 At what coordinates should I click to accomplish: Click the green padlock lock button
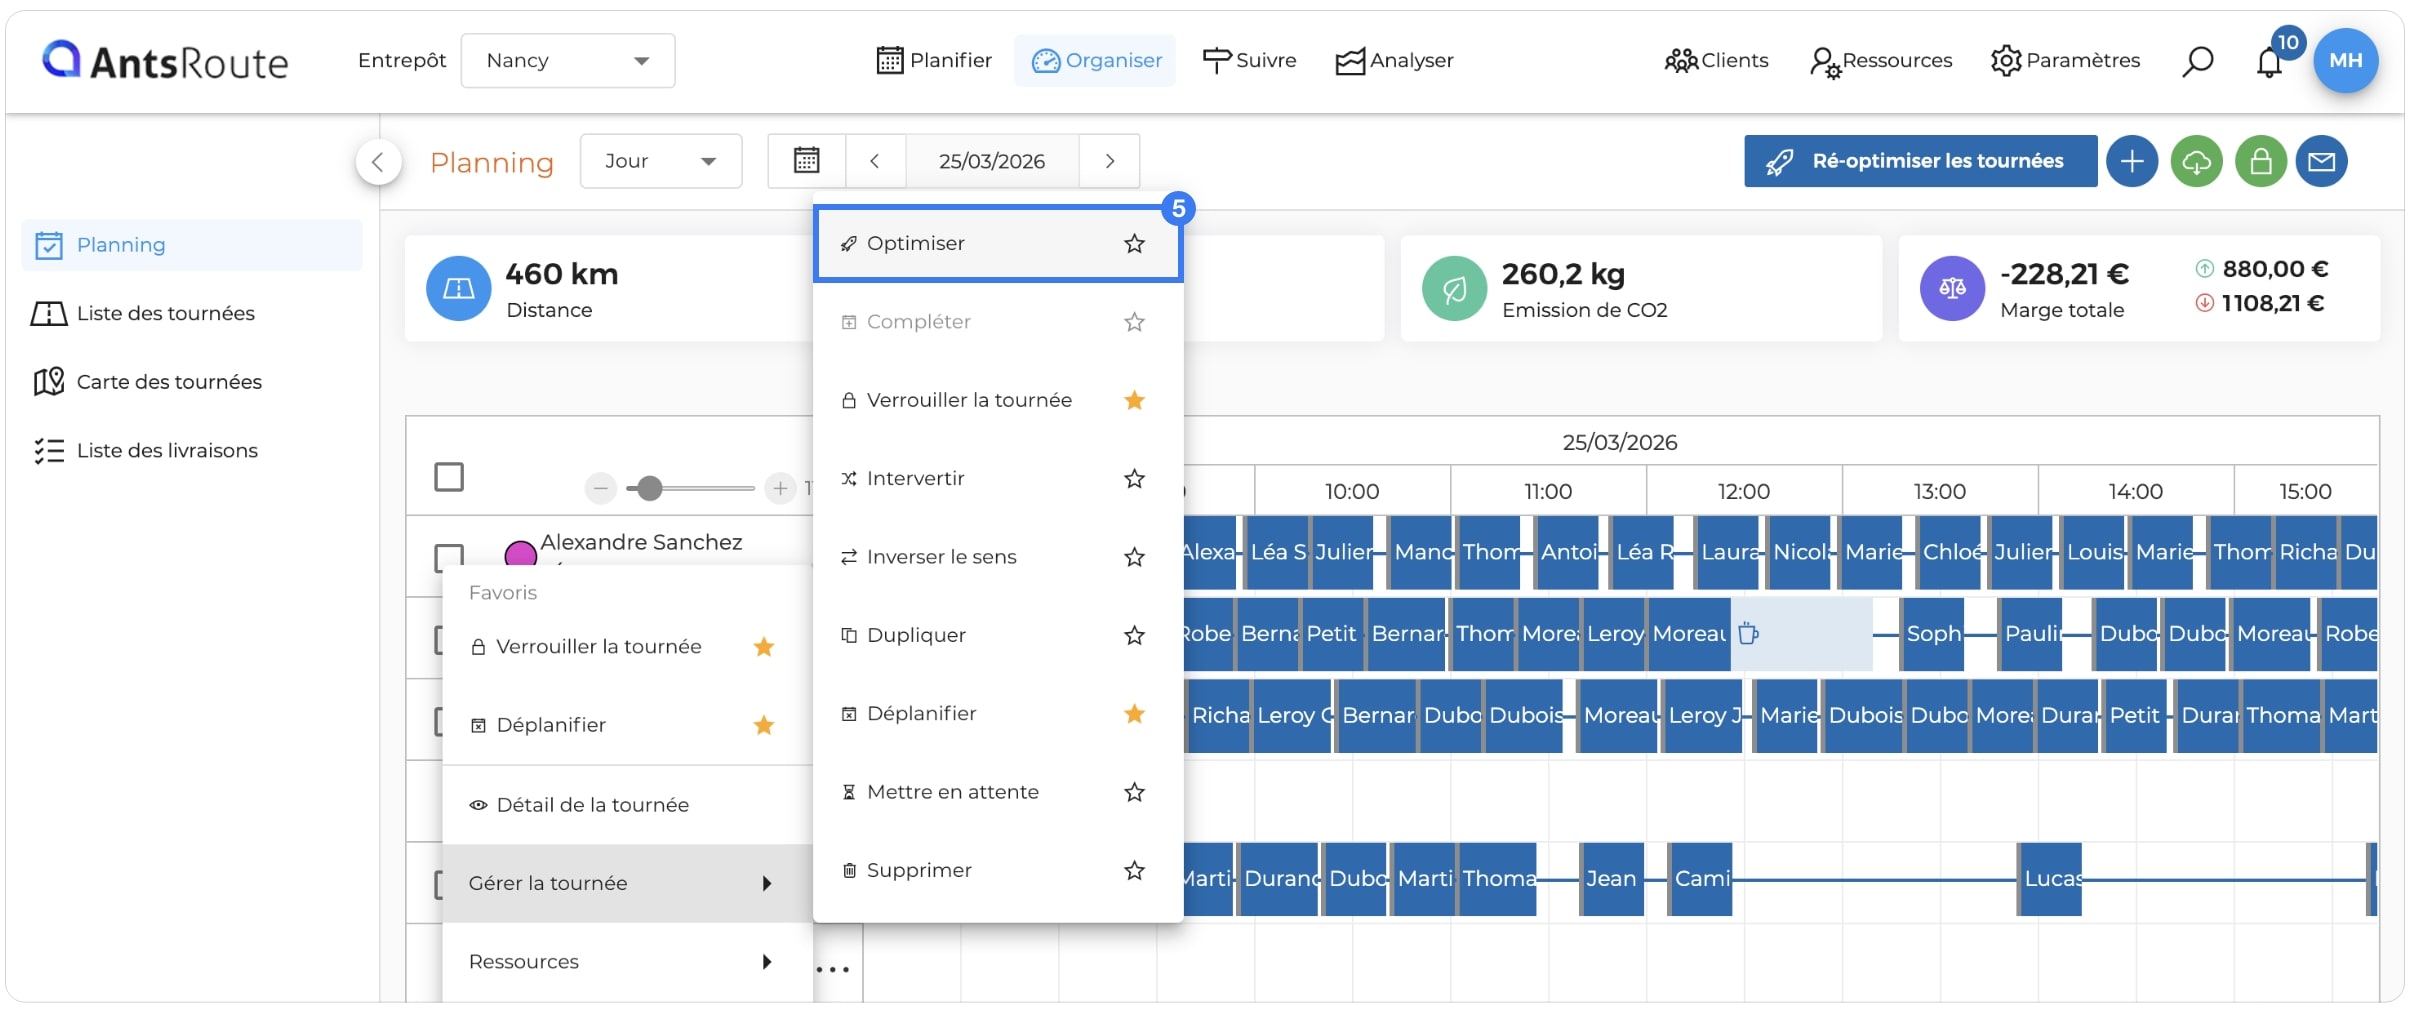point(2261,161)
